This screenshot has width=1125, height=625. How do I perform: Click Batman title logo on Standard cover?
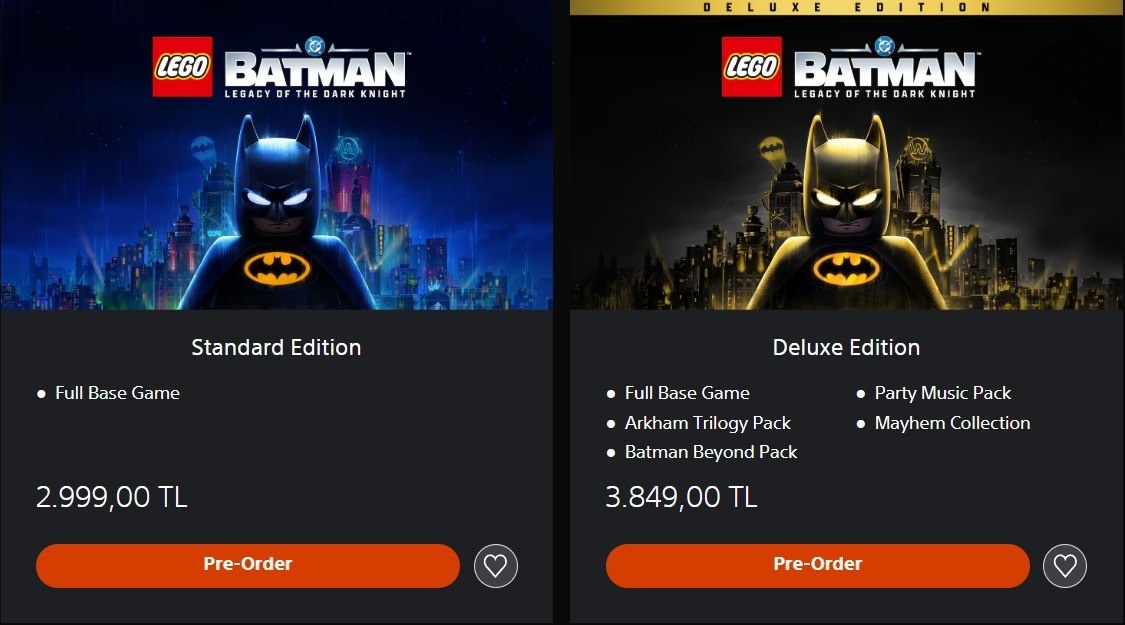coord(316,70)
